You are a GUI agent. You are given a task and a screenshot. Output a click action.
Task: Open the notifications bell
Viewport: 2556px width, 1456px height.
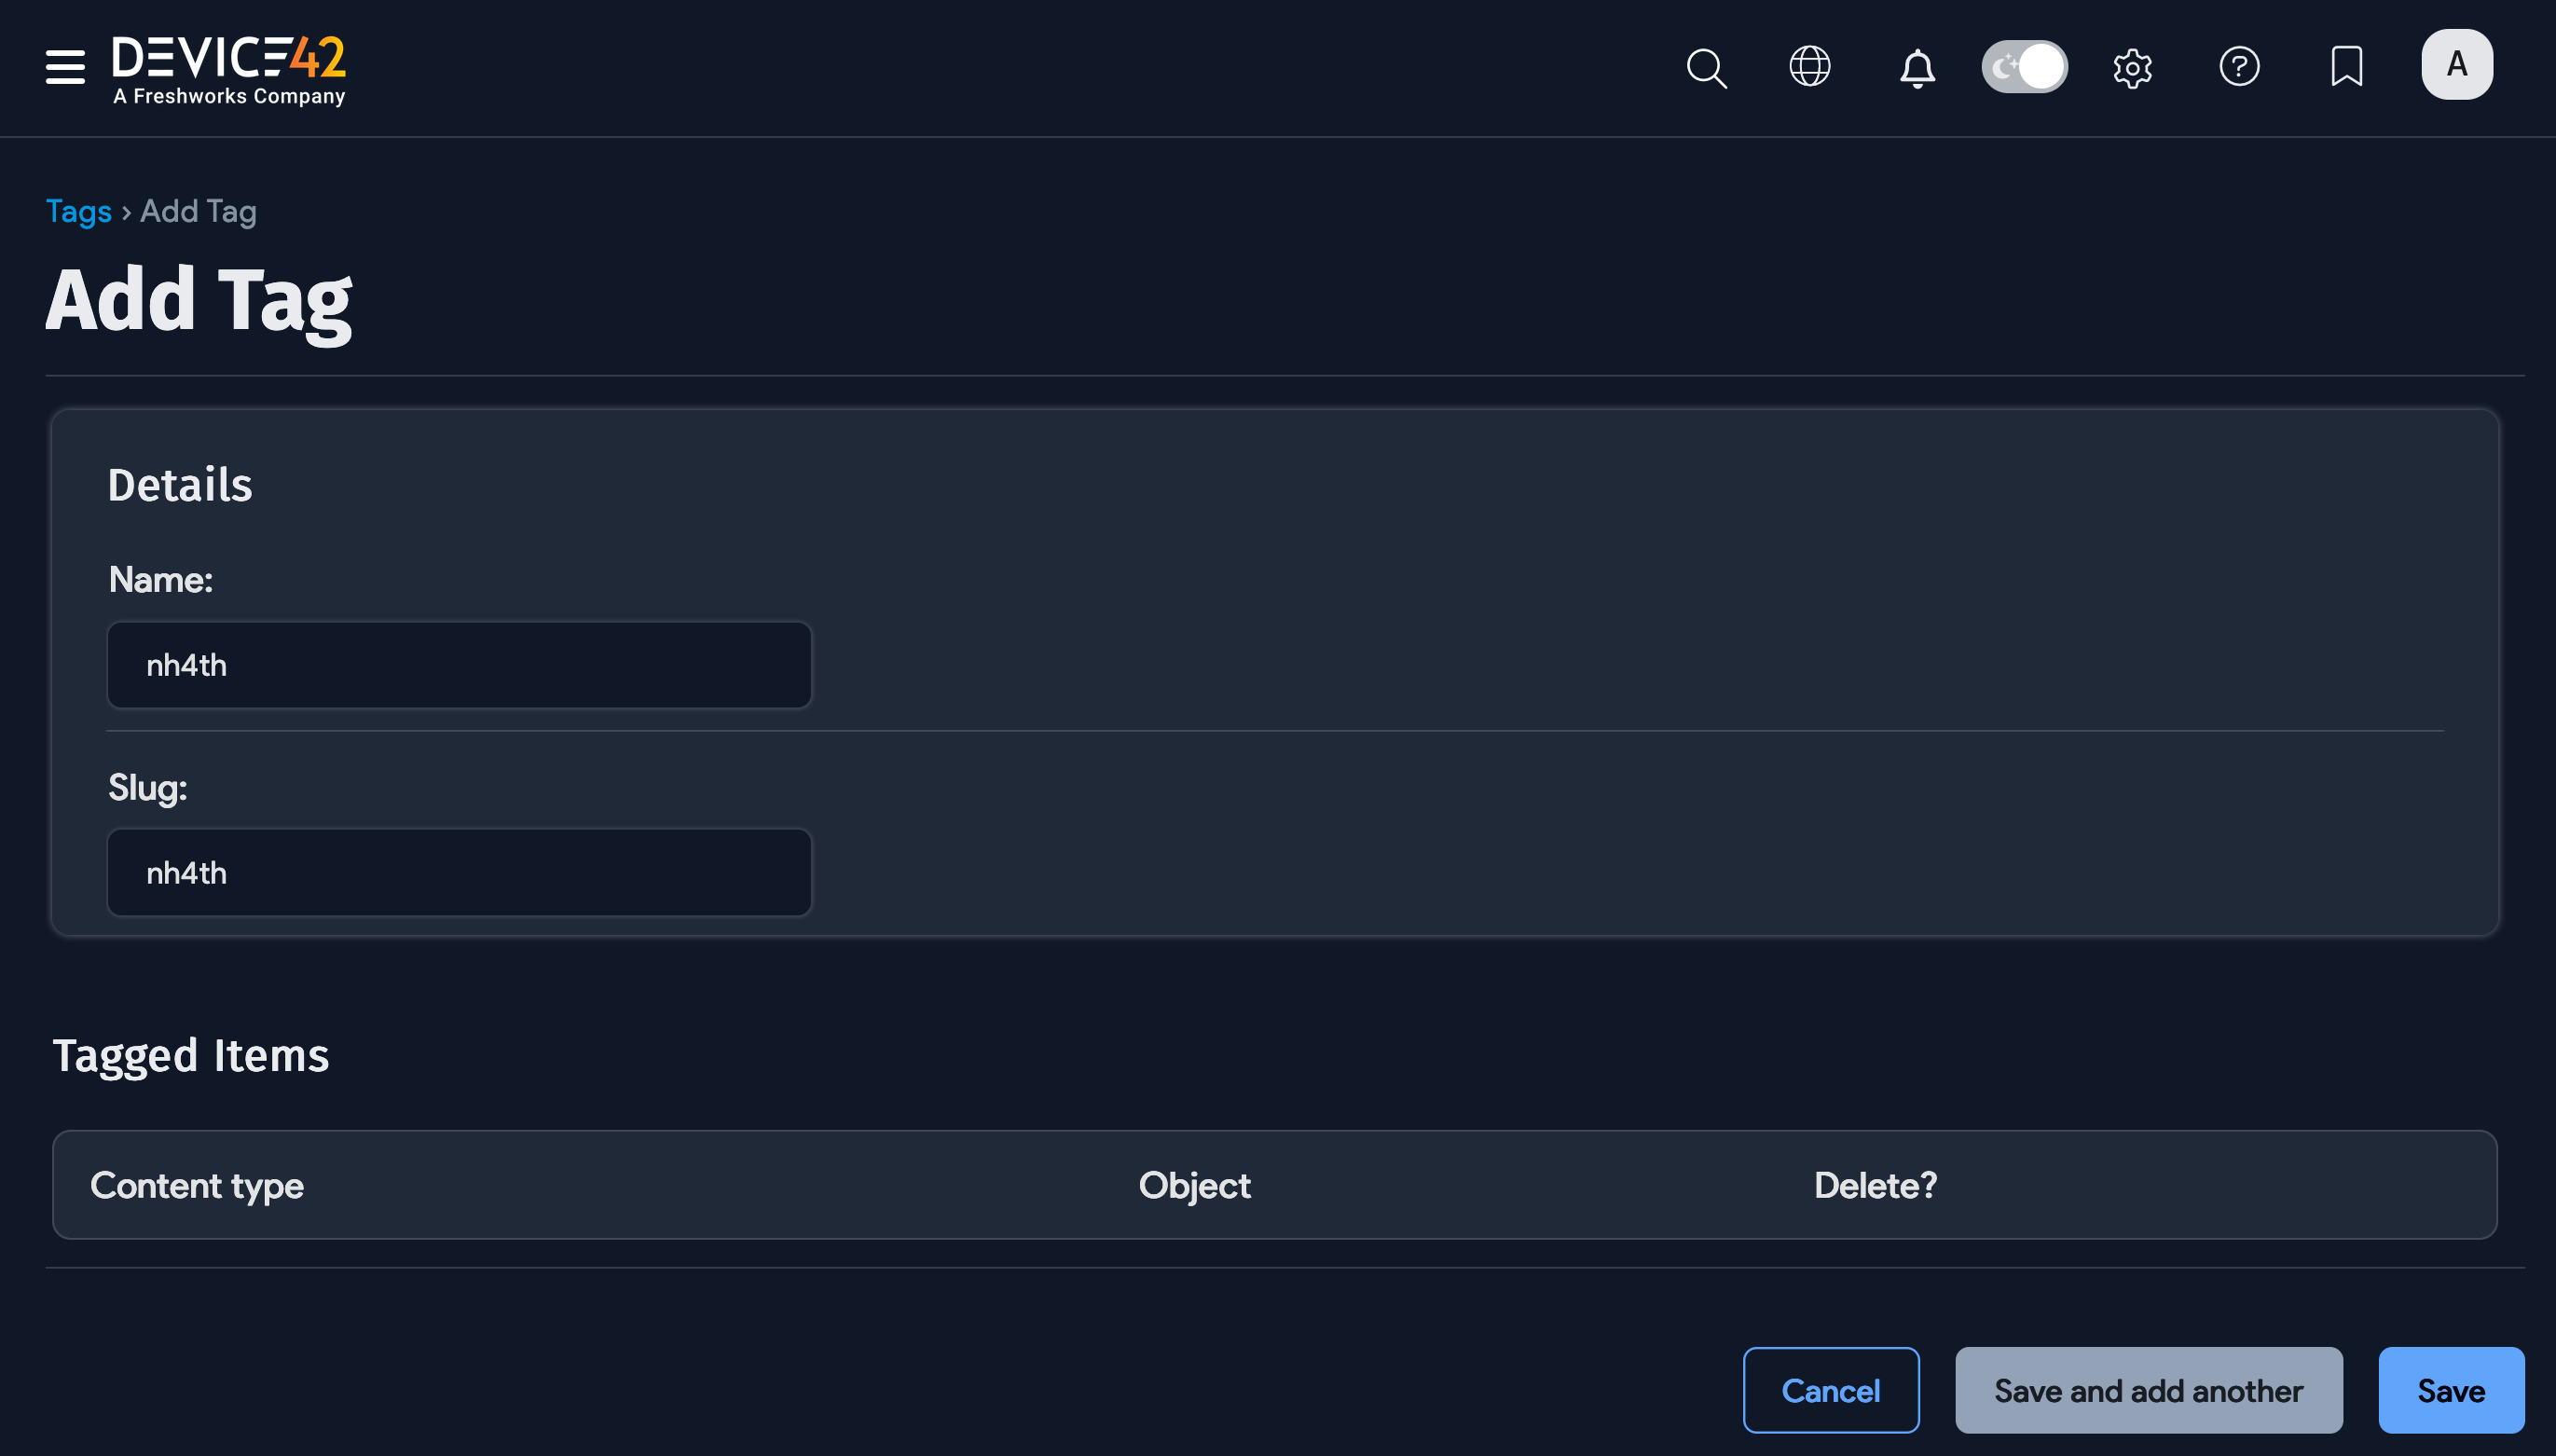click(1916, 67)
